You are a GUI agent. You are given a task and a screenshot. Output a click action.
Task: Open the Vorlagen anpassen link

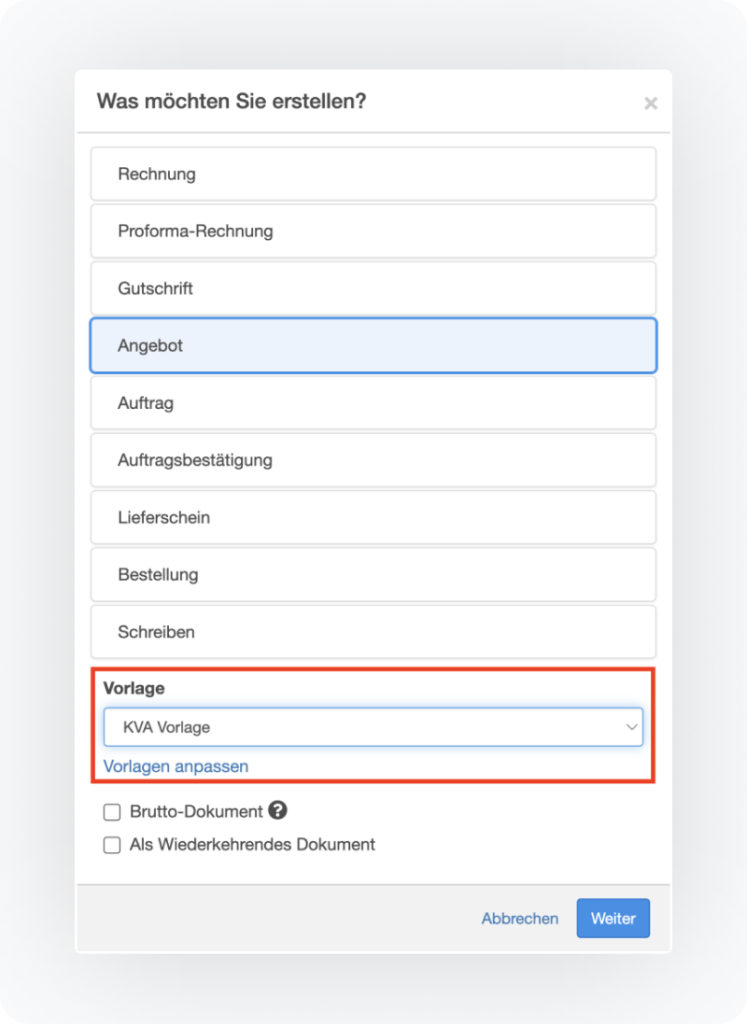(176, 766)
